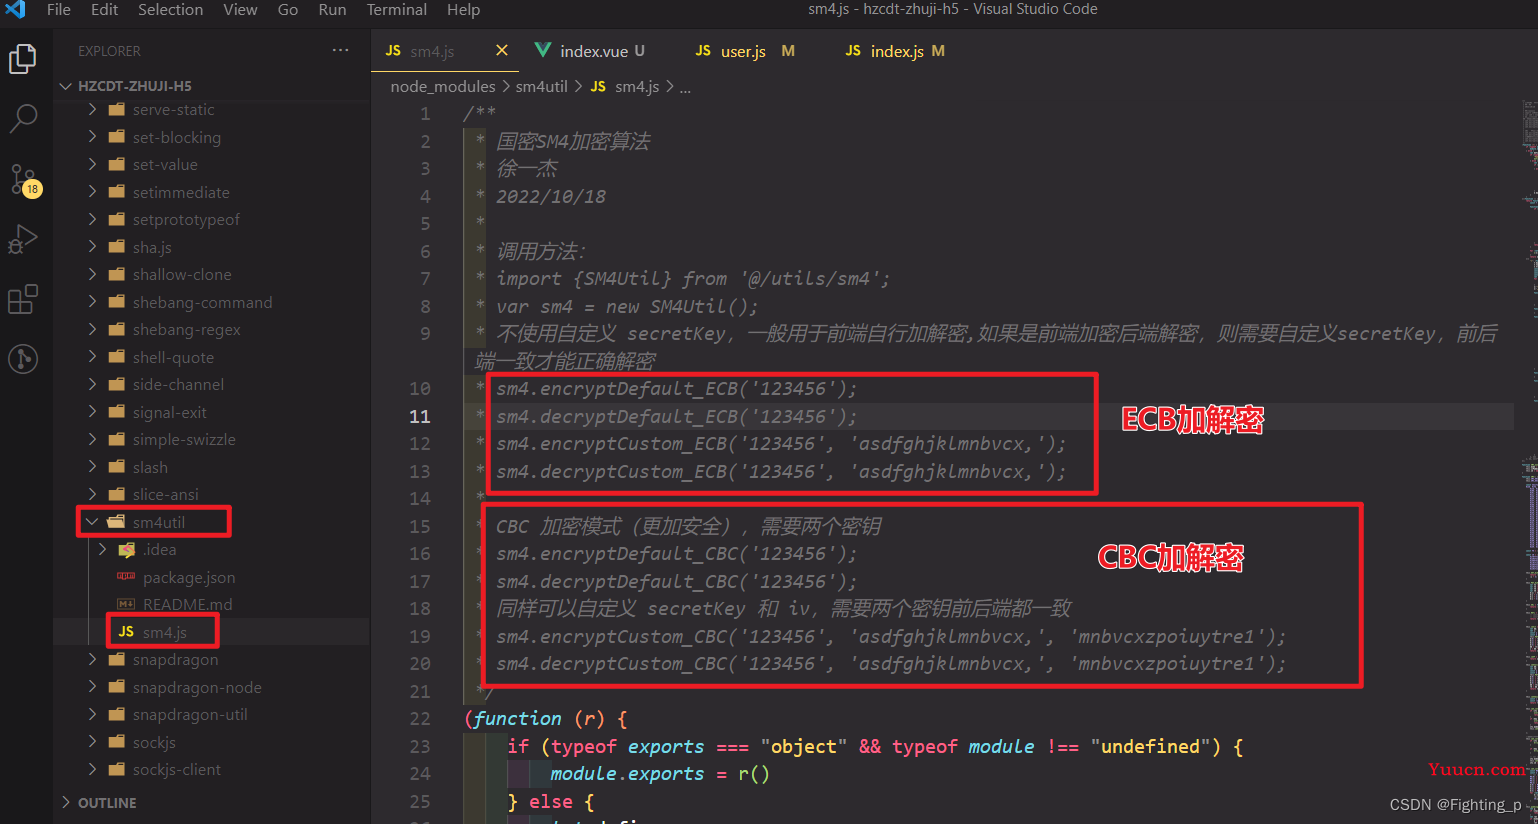Screen dimensions: 1538x824
Task: Expand the sha.js folder chevron
Action: click(92, 247)
